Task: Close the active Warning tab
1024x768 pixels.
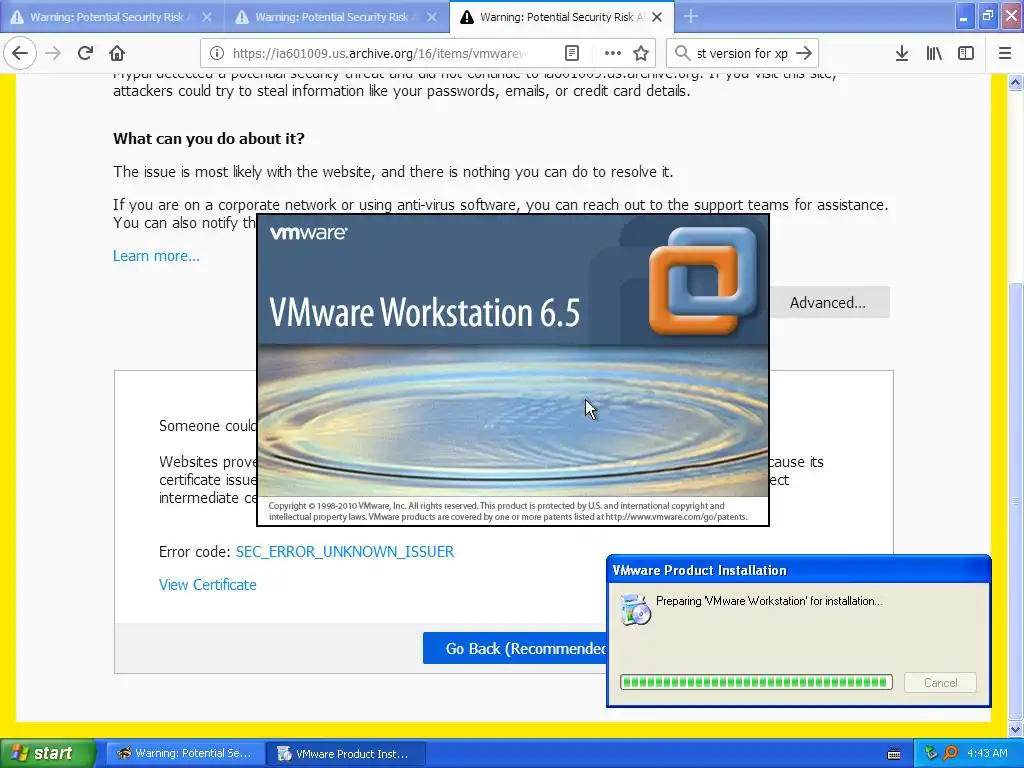Action: coord(658,17)
